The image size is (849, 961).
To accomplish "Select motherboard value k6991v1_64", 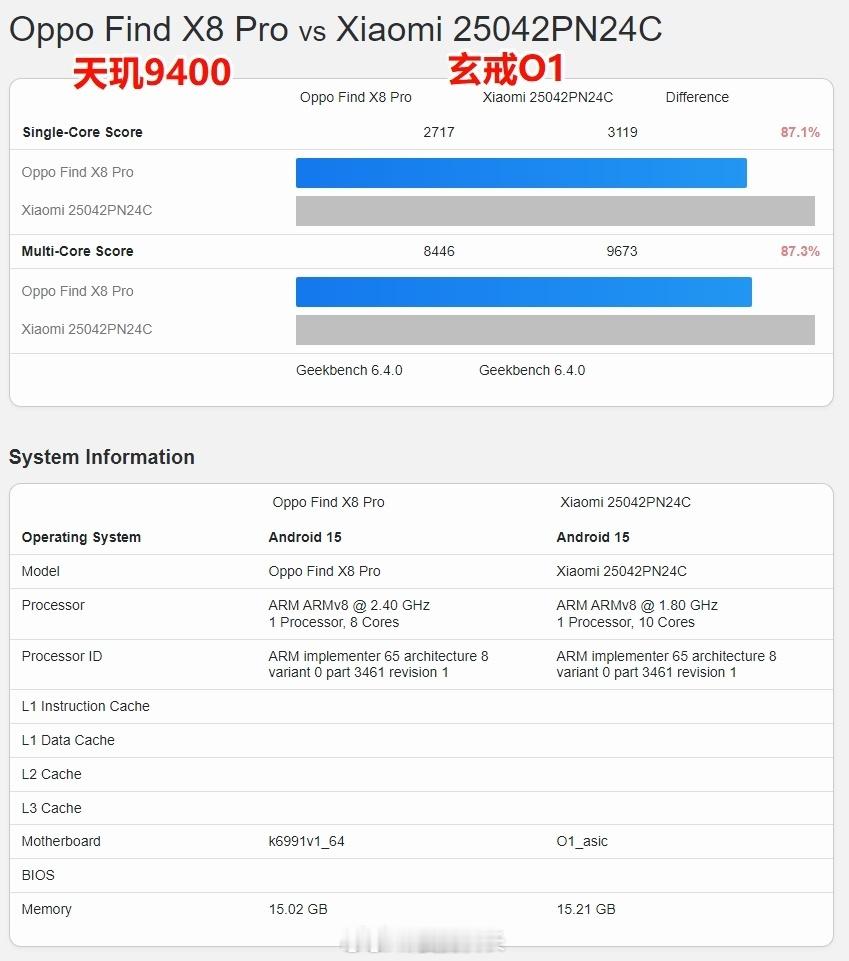I will [x=306, y=841].
